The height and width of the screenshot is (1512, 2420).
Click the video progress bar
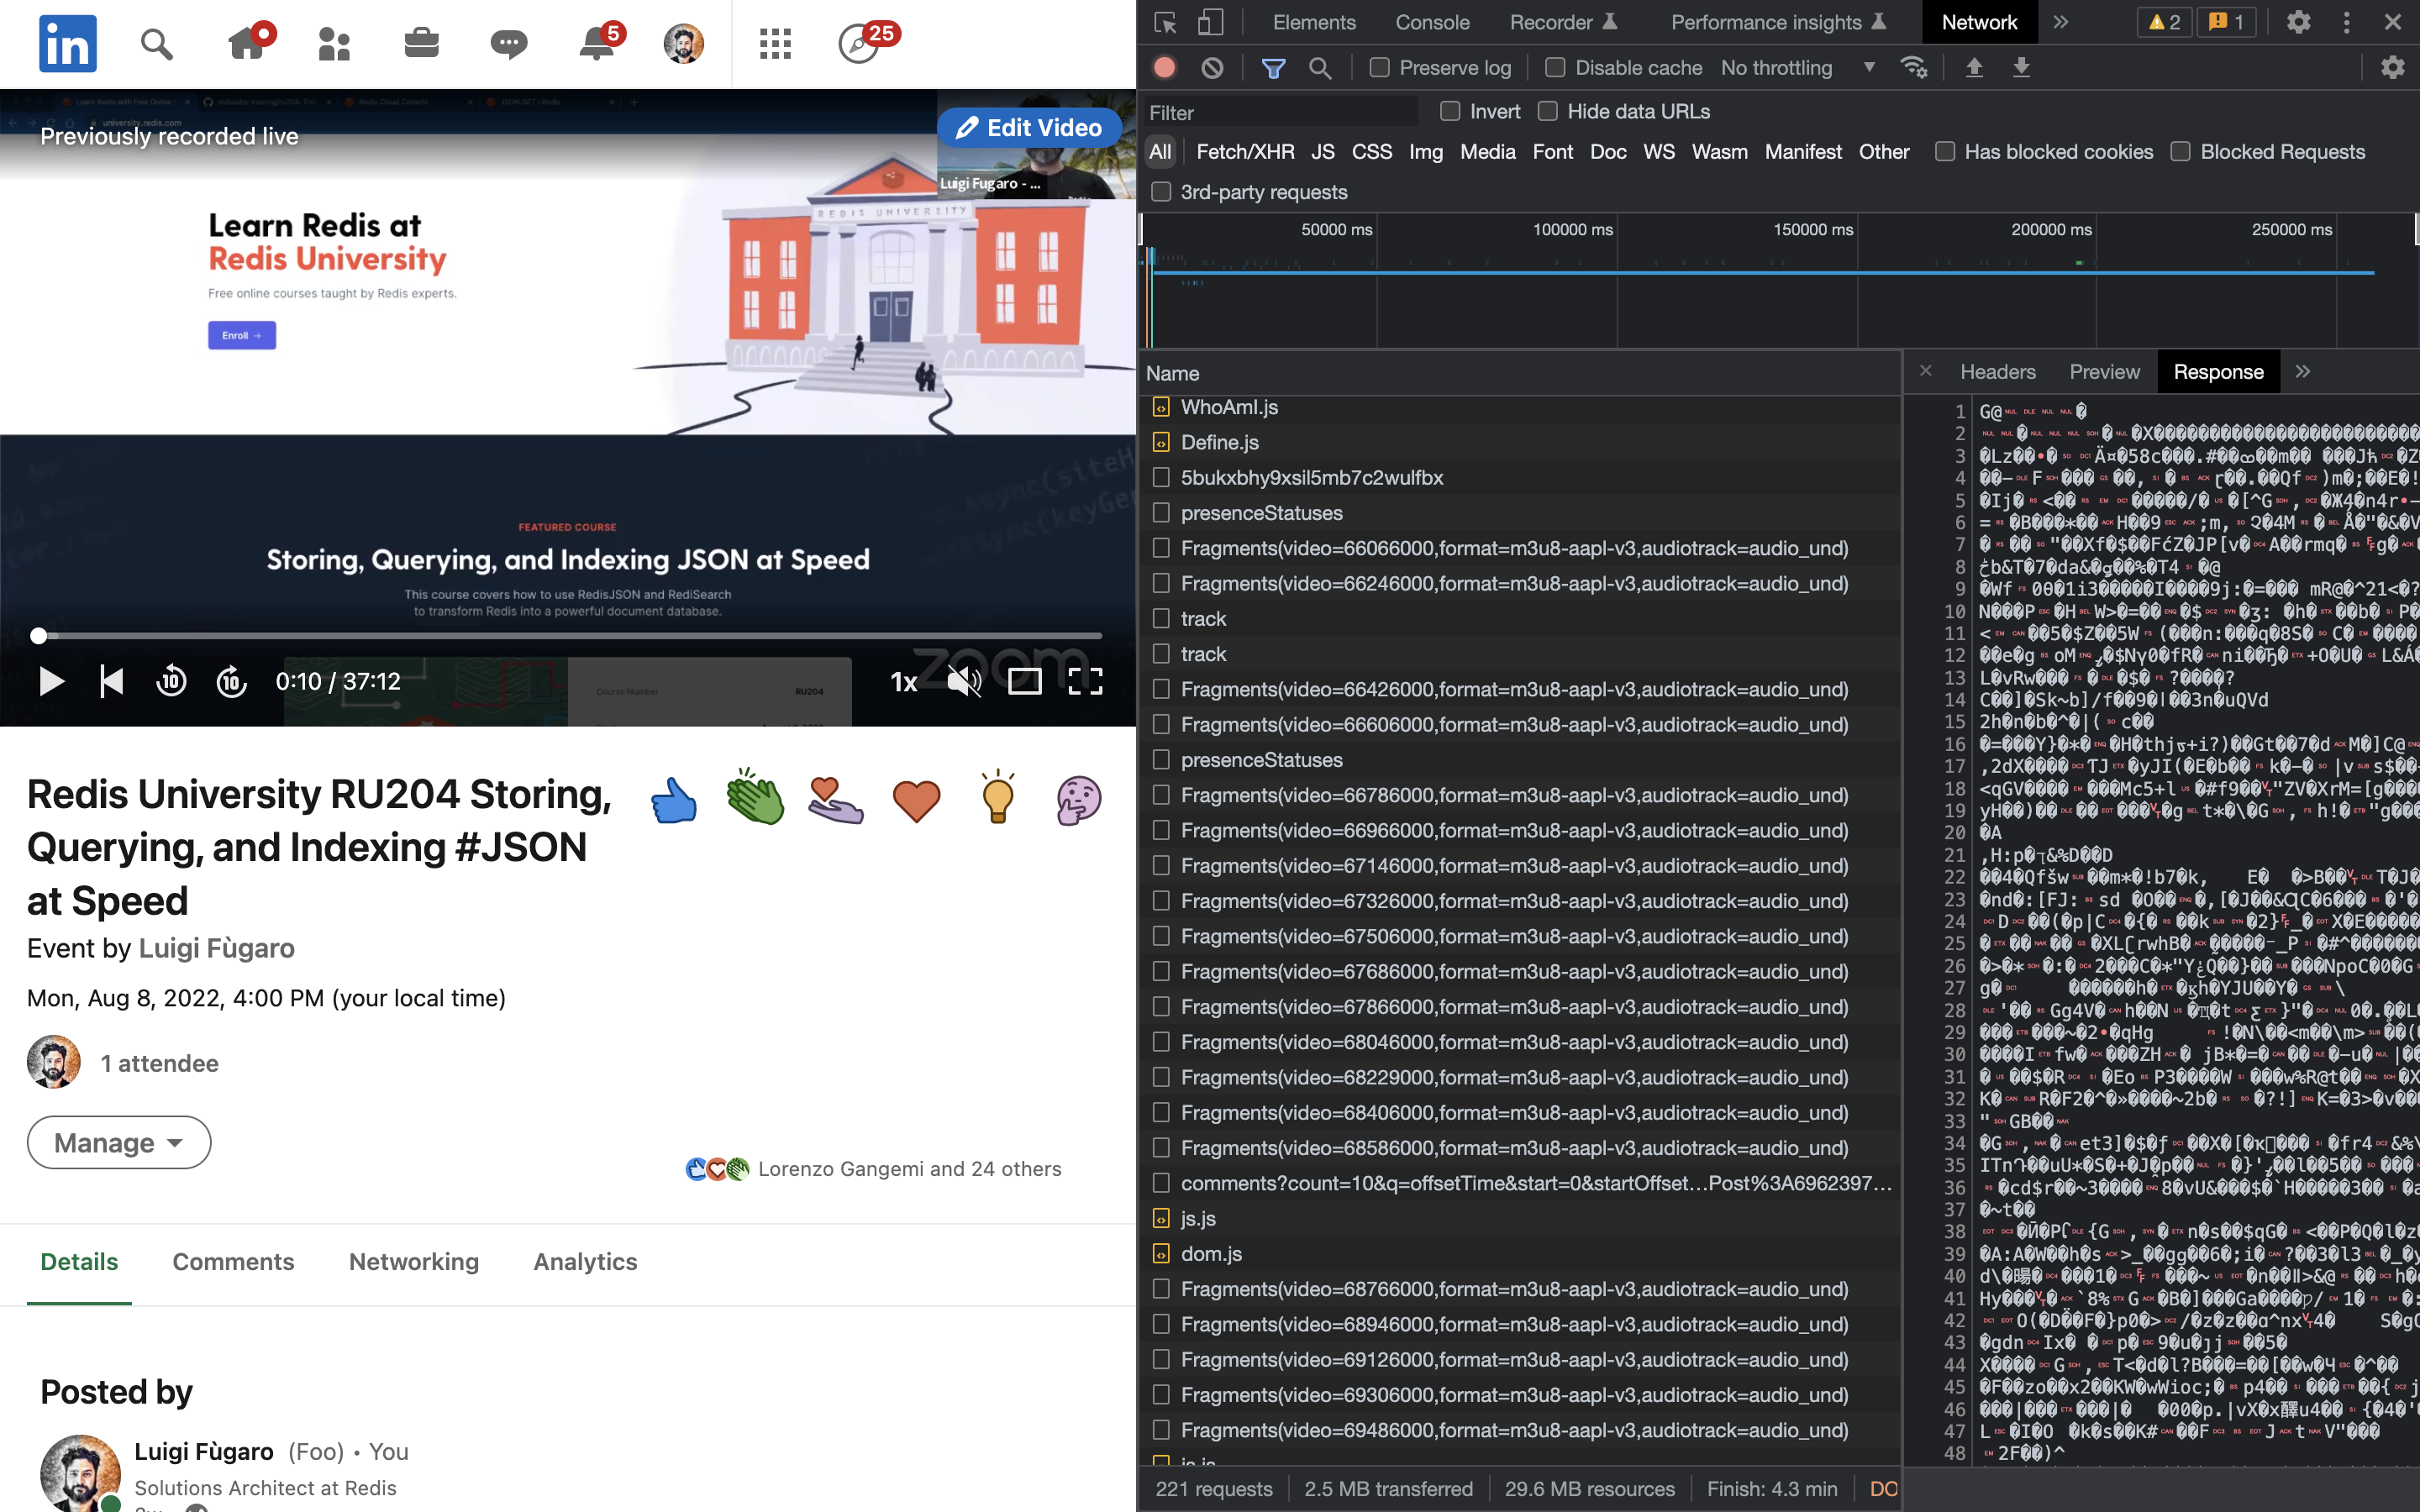click(x=570, y=636)
